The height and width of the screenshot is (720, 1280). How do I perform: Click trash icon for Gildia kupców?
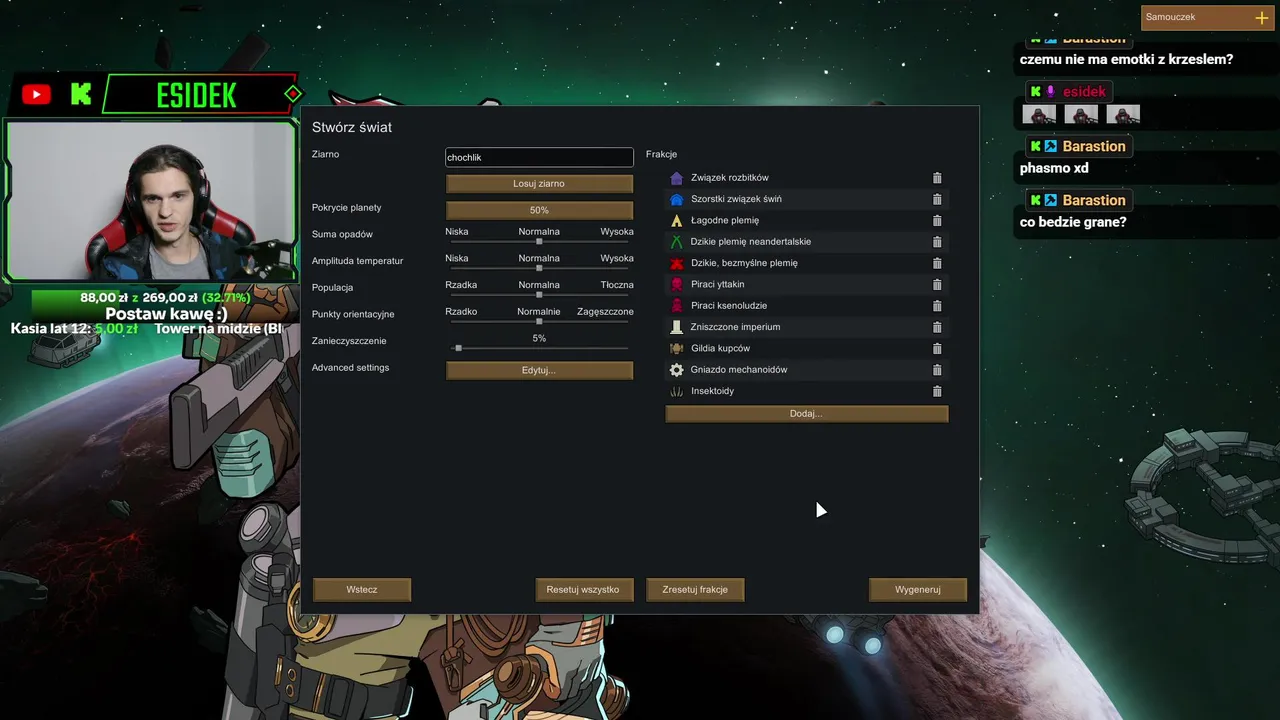click(x=937, y=349)
